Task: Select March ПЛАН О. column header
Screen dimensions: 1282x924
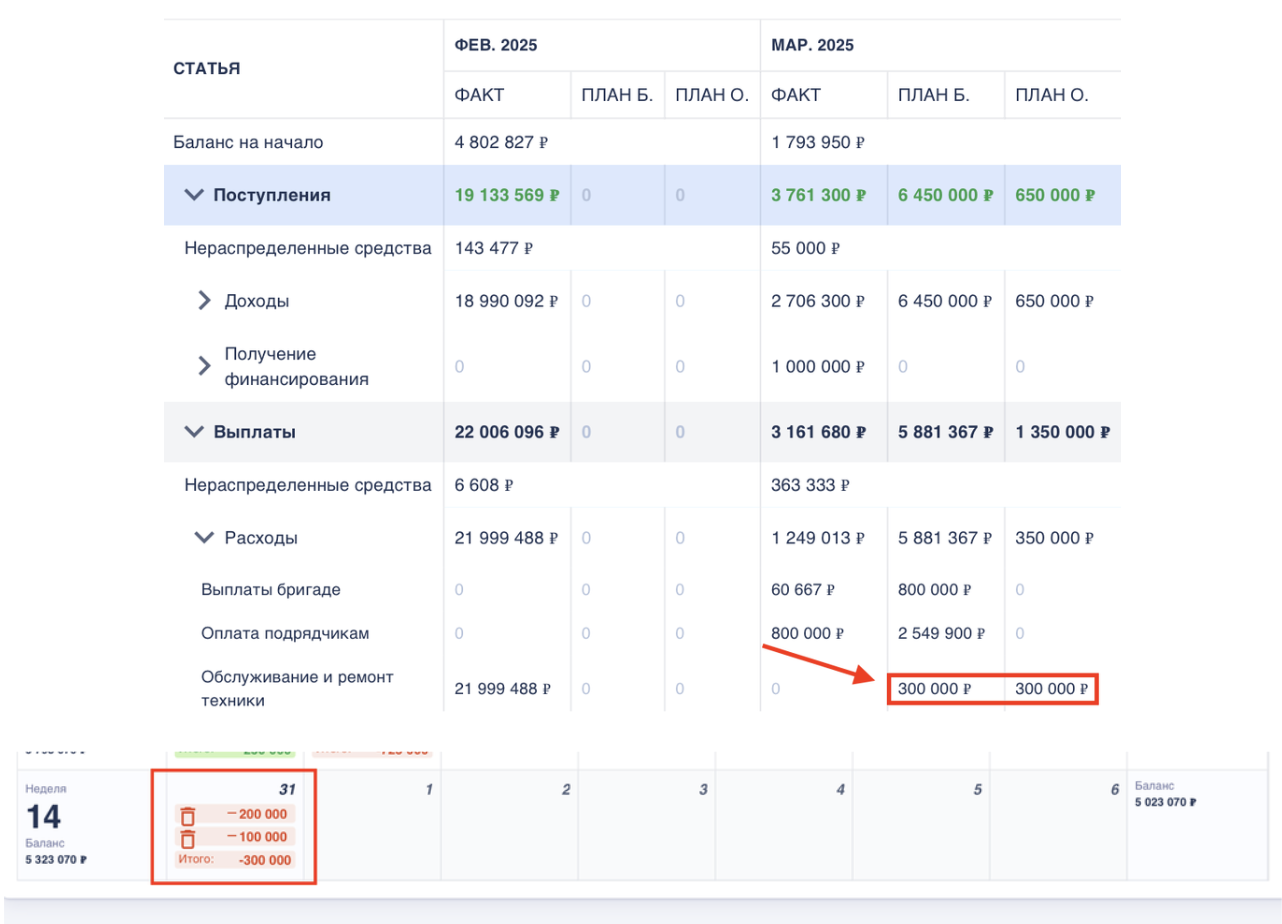Action: 1051,96
